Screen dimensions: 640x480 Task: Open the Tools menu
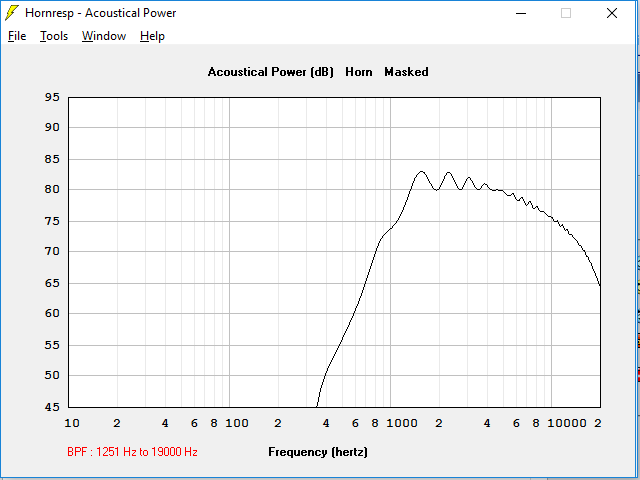point(54,36)
